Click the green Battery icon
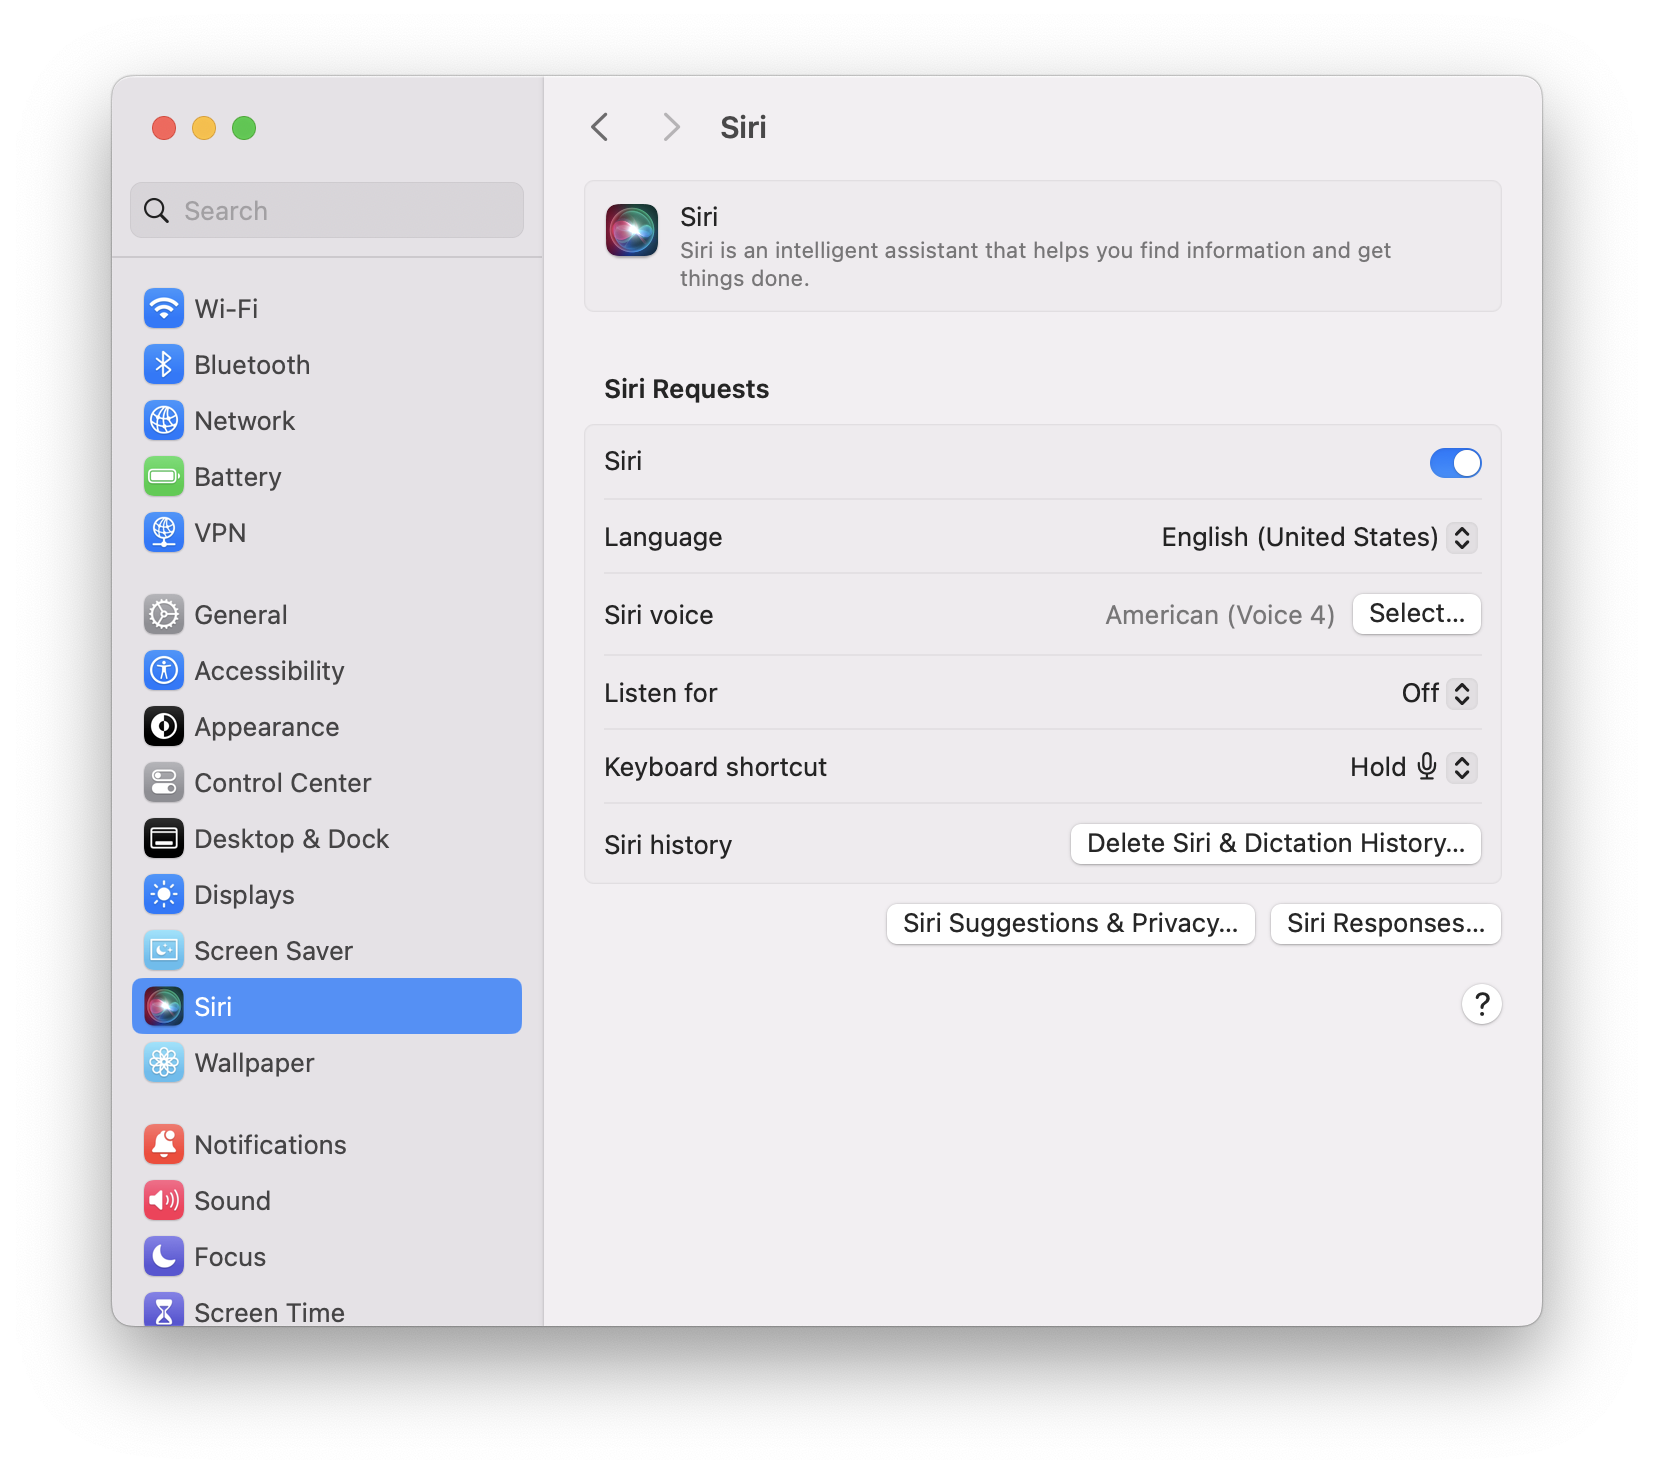Image resolution: width=1654 pixels, height=1474 pixels. click(x=164, y=476)
